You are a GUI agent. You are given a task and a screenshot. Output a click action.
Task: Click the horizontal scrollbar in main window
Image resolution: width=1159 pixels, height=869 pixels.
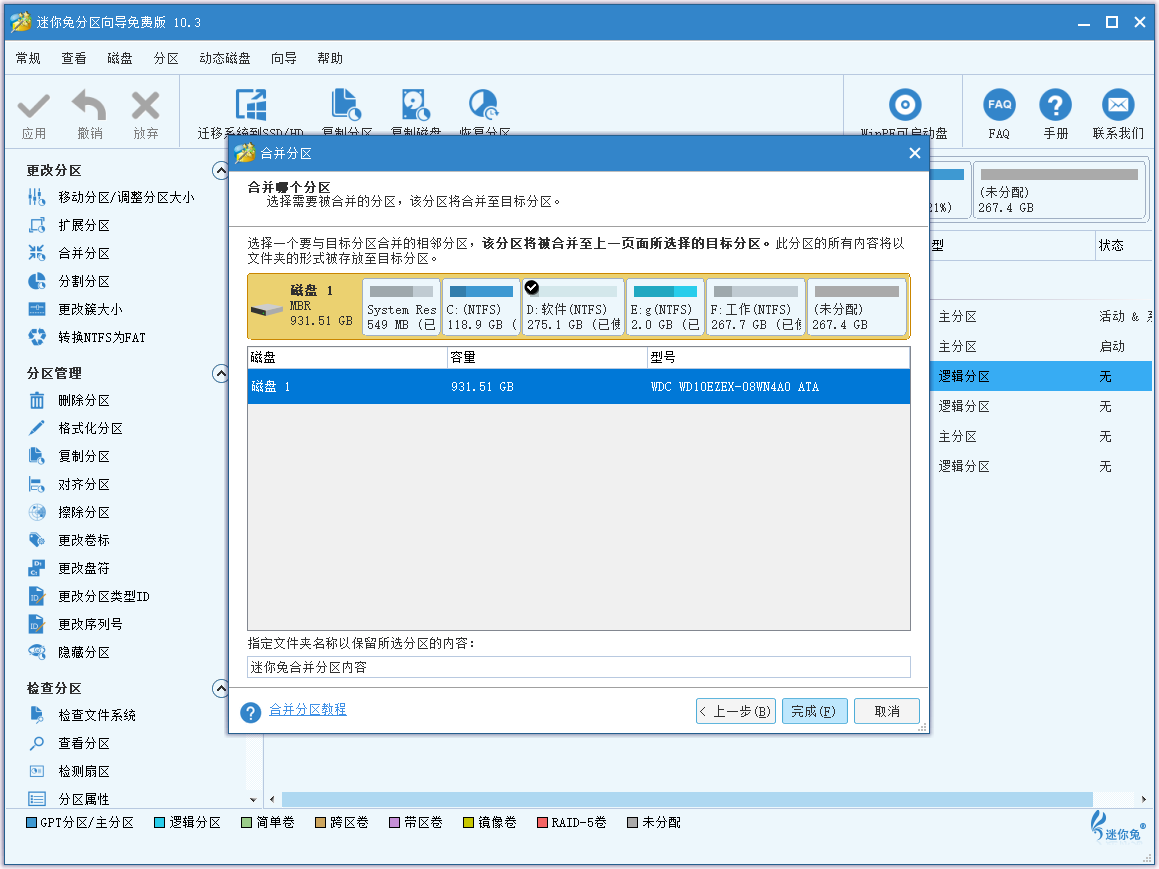click(x=687, y=800)
